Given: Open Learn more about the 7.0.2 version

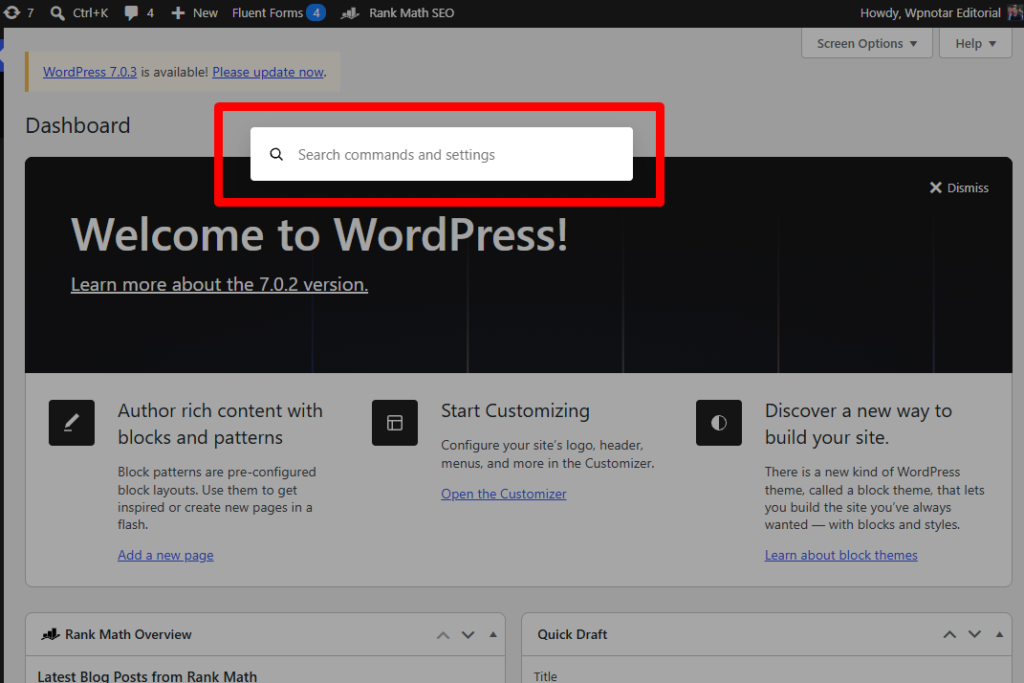Looking at the screenshot, I should click(219, 285).
